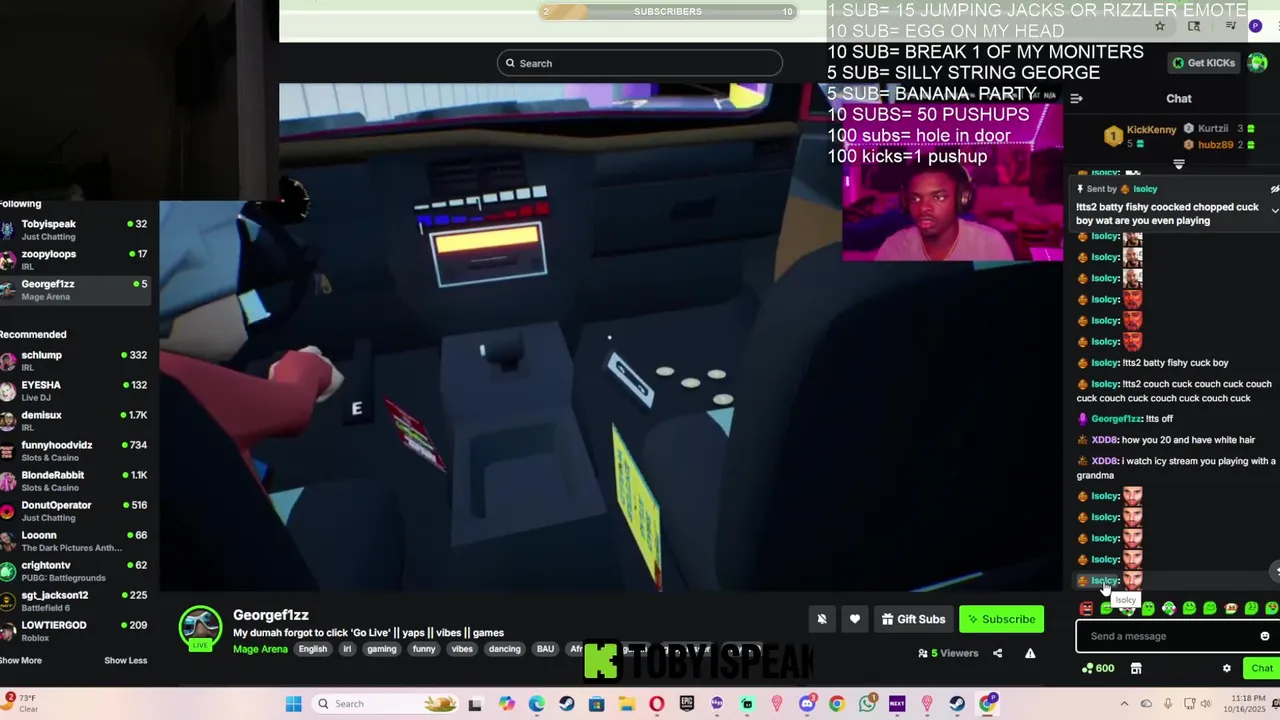Open the share icon beside viewer count
Viewport: 1280px width, 720px height.
pyautogui.click(x=997, y=653)
